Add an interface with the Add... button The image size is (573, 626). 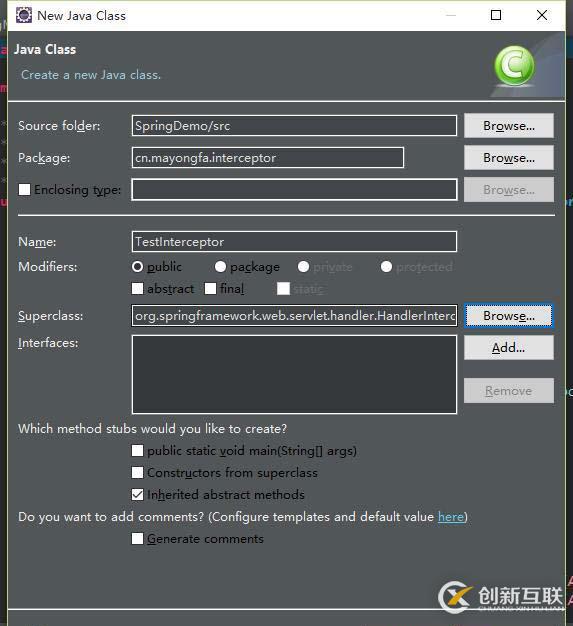pyautogui.click(x=509, y=348)
